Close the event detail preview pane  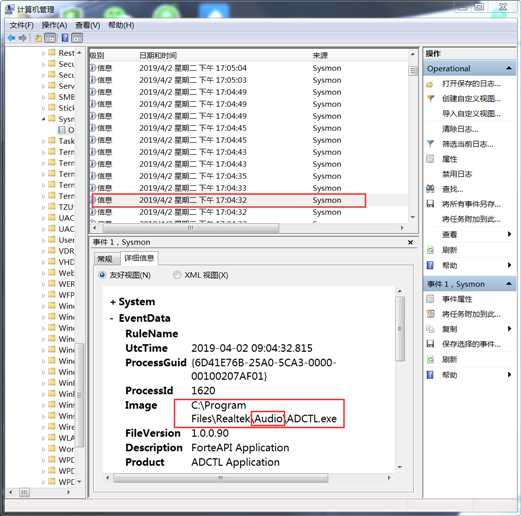[x=411, y=242]
